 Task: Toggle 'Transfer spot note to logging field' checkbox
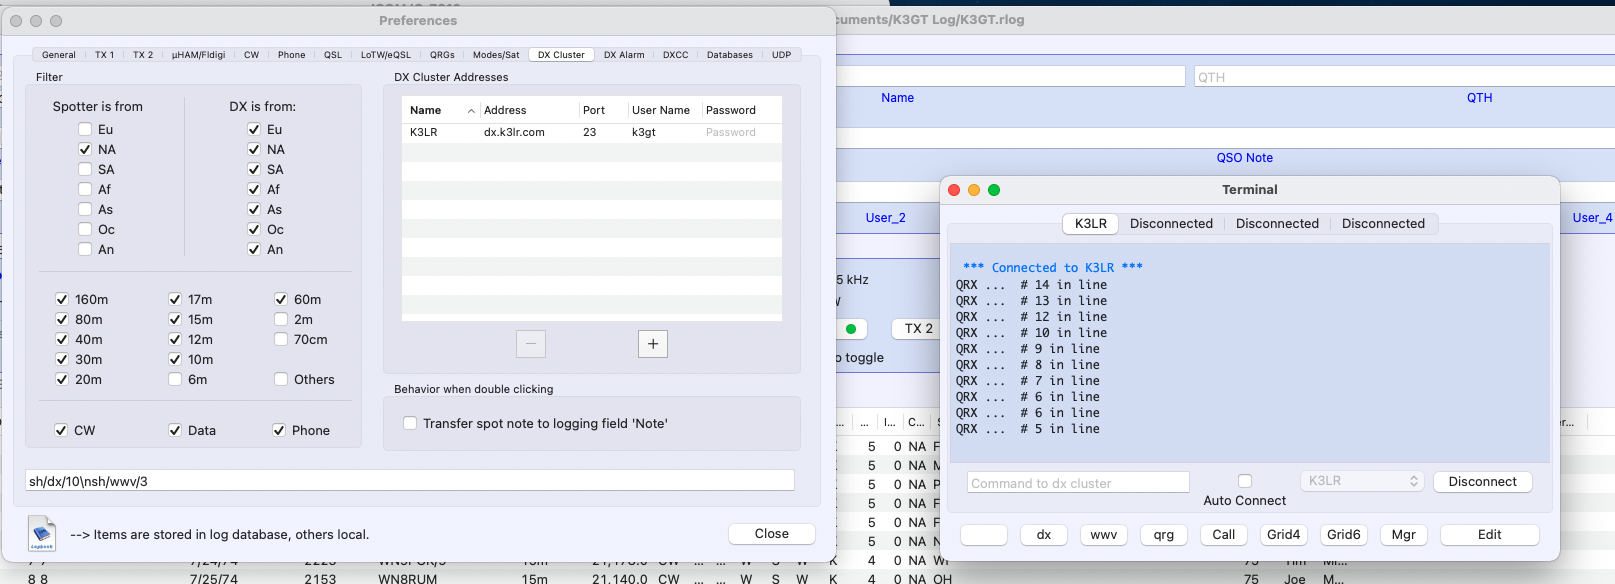pos(410,424)
